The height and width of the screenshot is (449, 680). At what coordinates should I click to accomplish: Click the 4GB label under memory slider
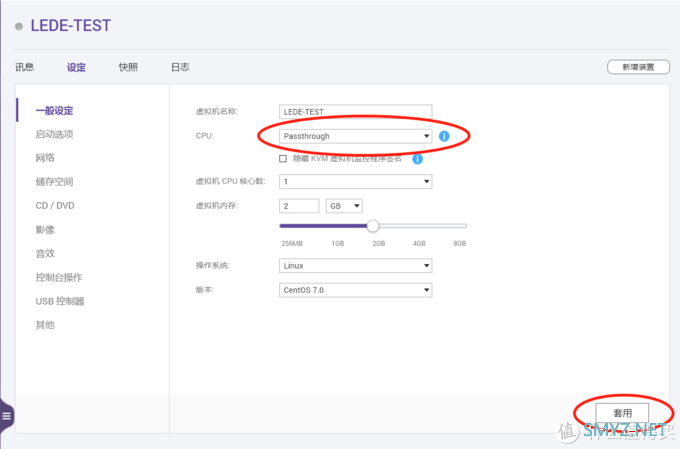click(419, 243)
